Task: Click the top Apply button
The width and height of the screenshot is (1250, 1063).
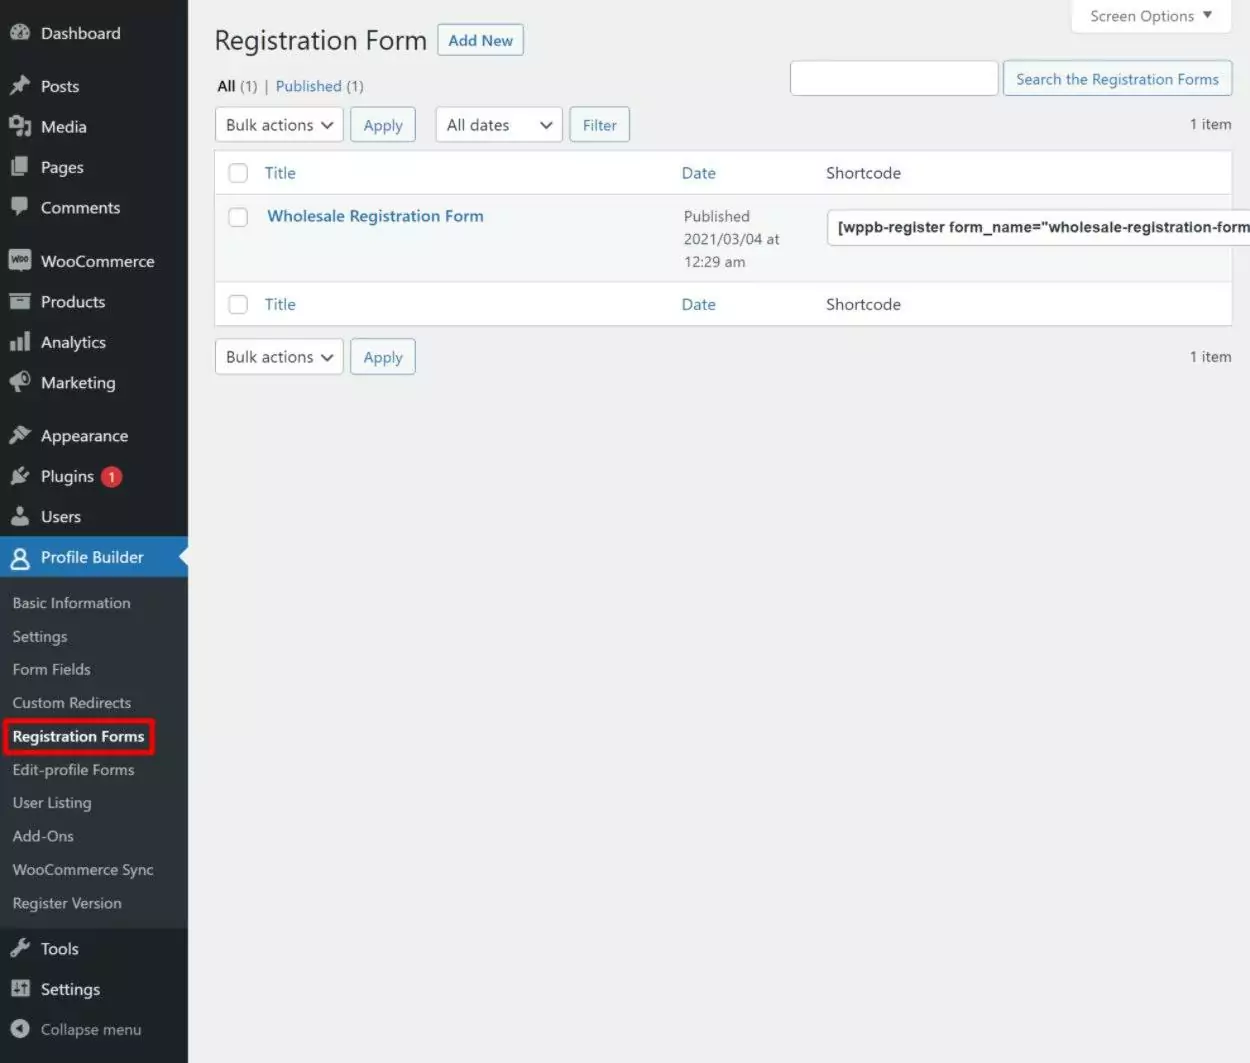Action: point(383,125)
